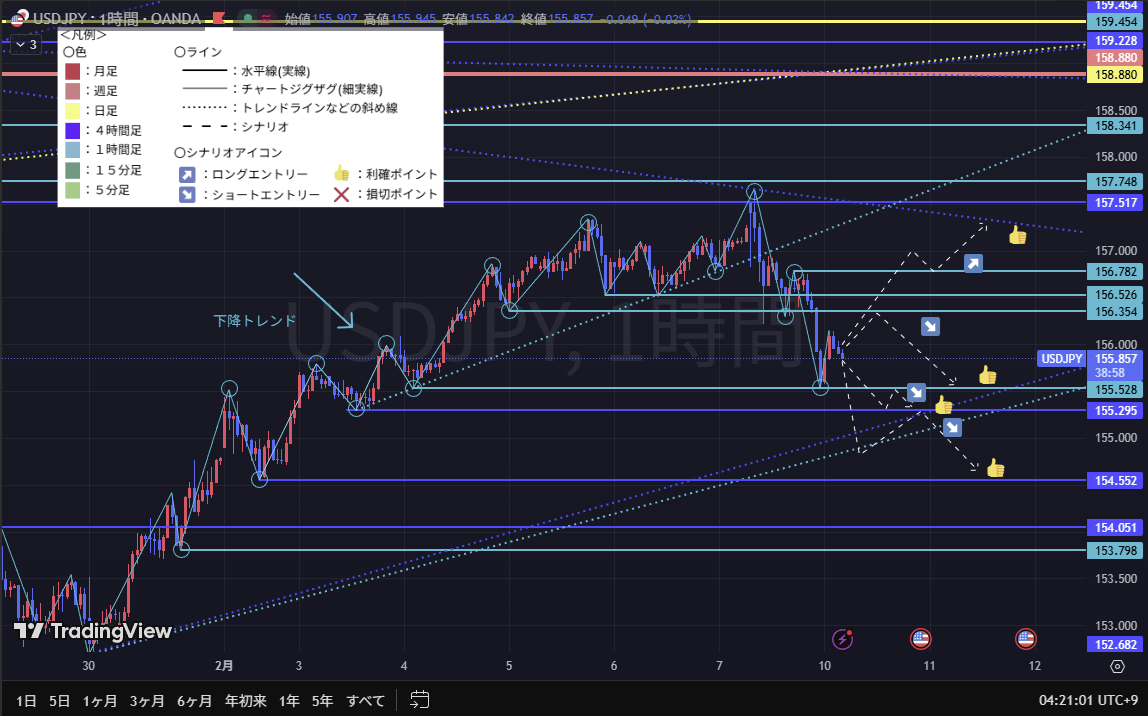Open chart settings gear on time axis

1116,666
